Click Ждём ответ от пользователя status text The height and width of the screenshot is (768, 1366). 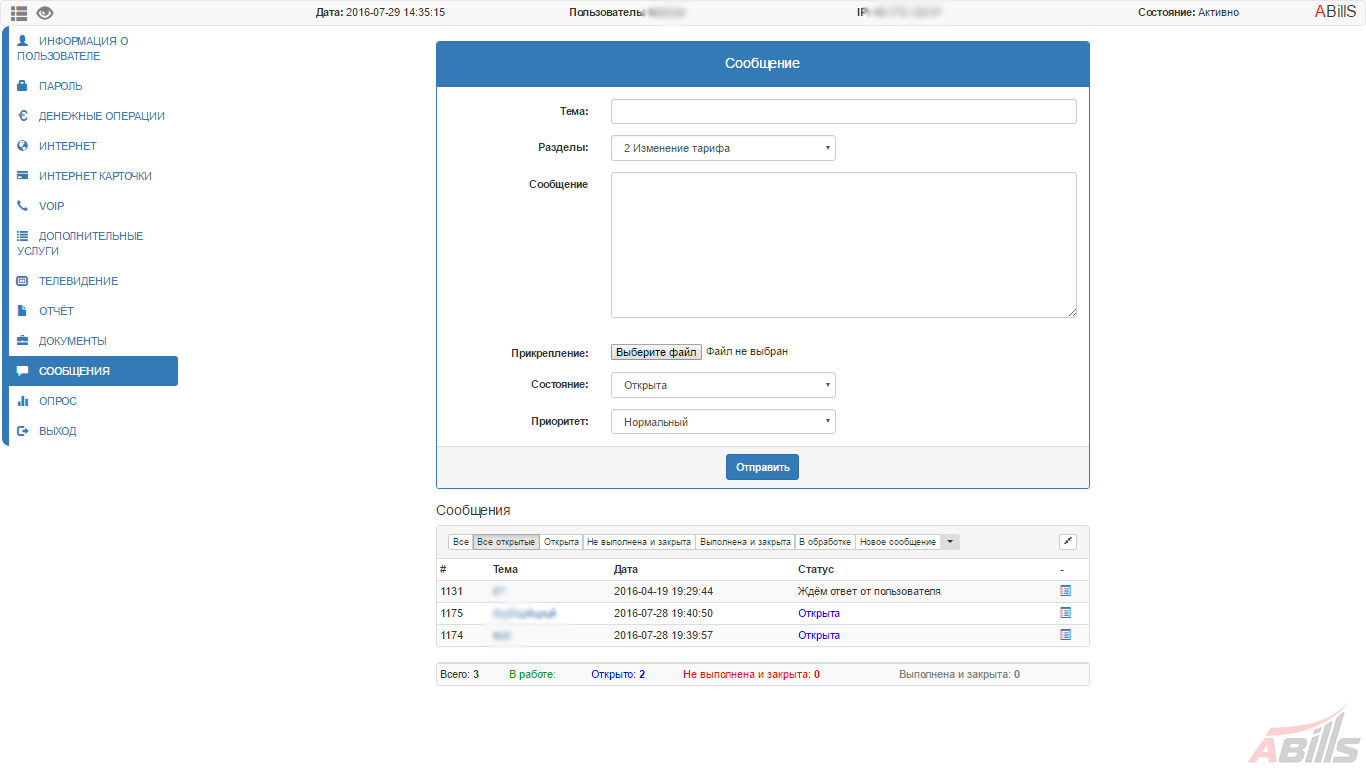click(x=869, y=591)
